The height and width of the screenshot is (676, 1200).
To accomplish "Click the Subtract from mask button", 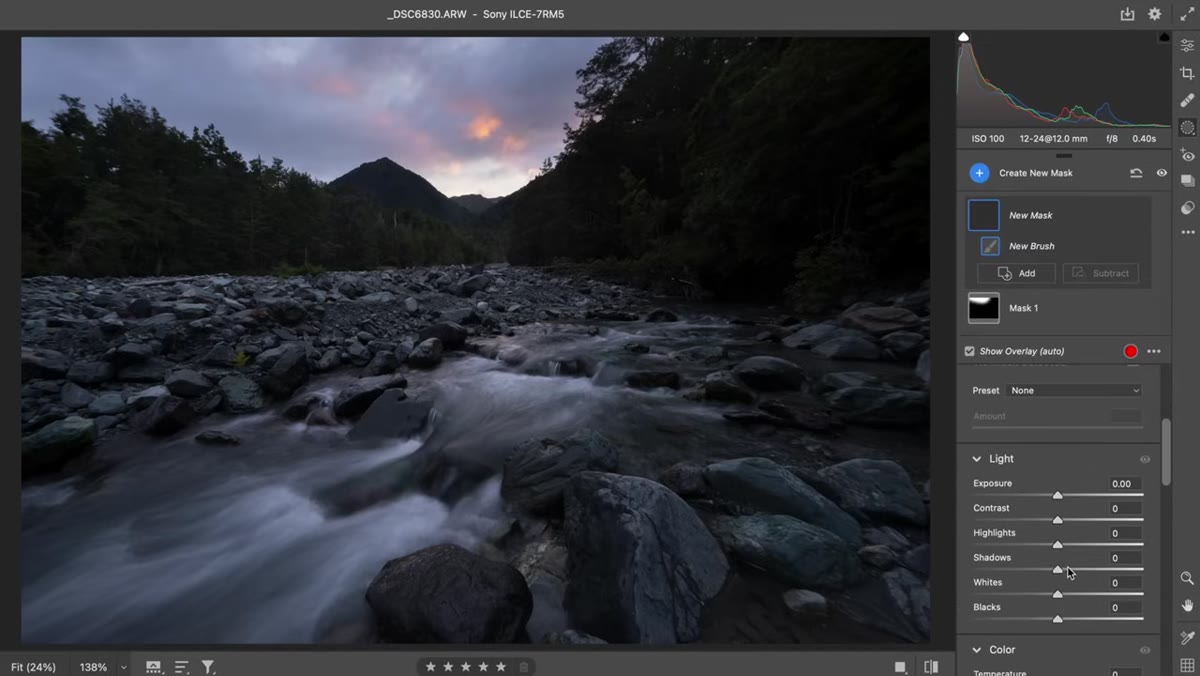I will coord(1100,273).
